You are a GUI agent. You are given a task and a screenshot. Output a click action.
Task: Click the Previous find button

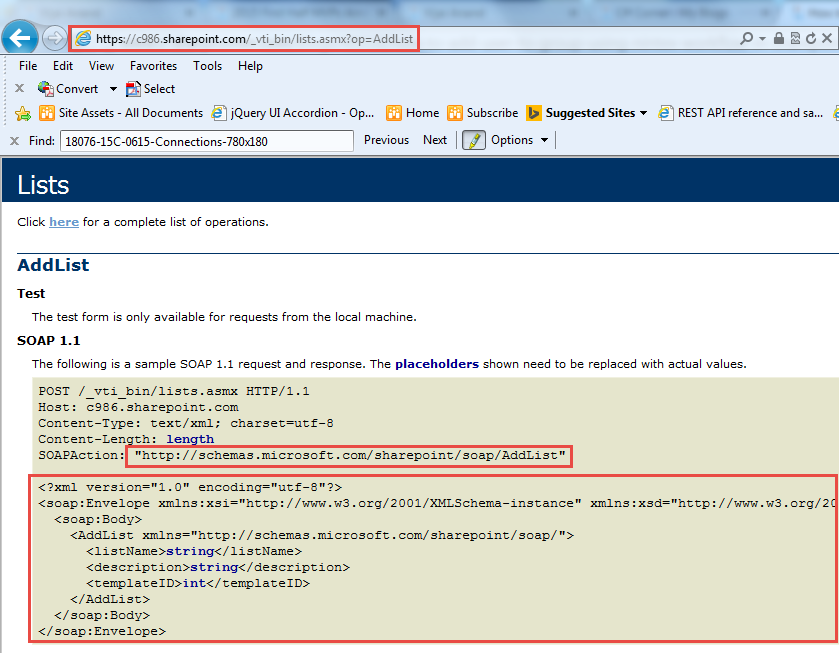[x=386, y=140]
